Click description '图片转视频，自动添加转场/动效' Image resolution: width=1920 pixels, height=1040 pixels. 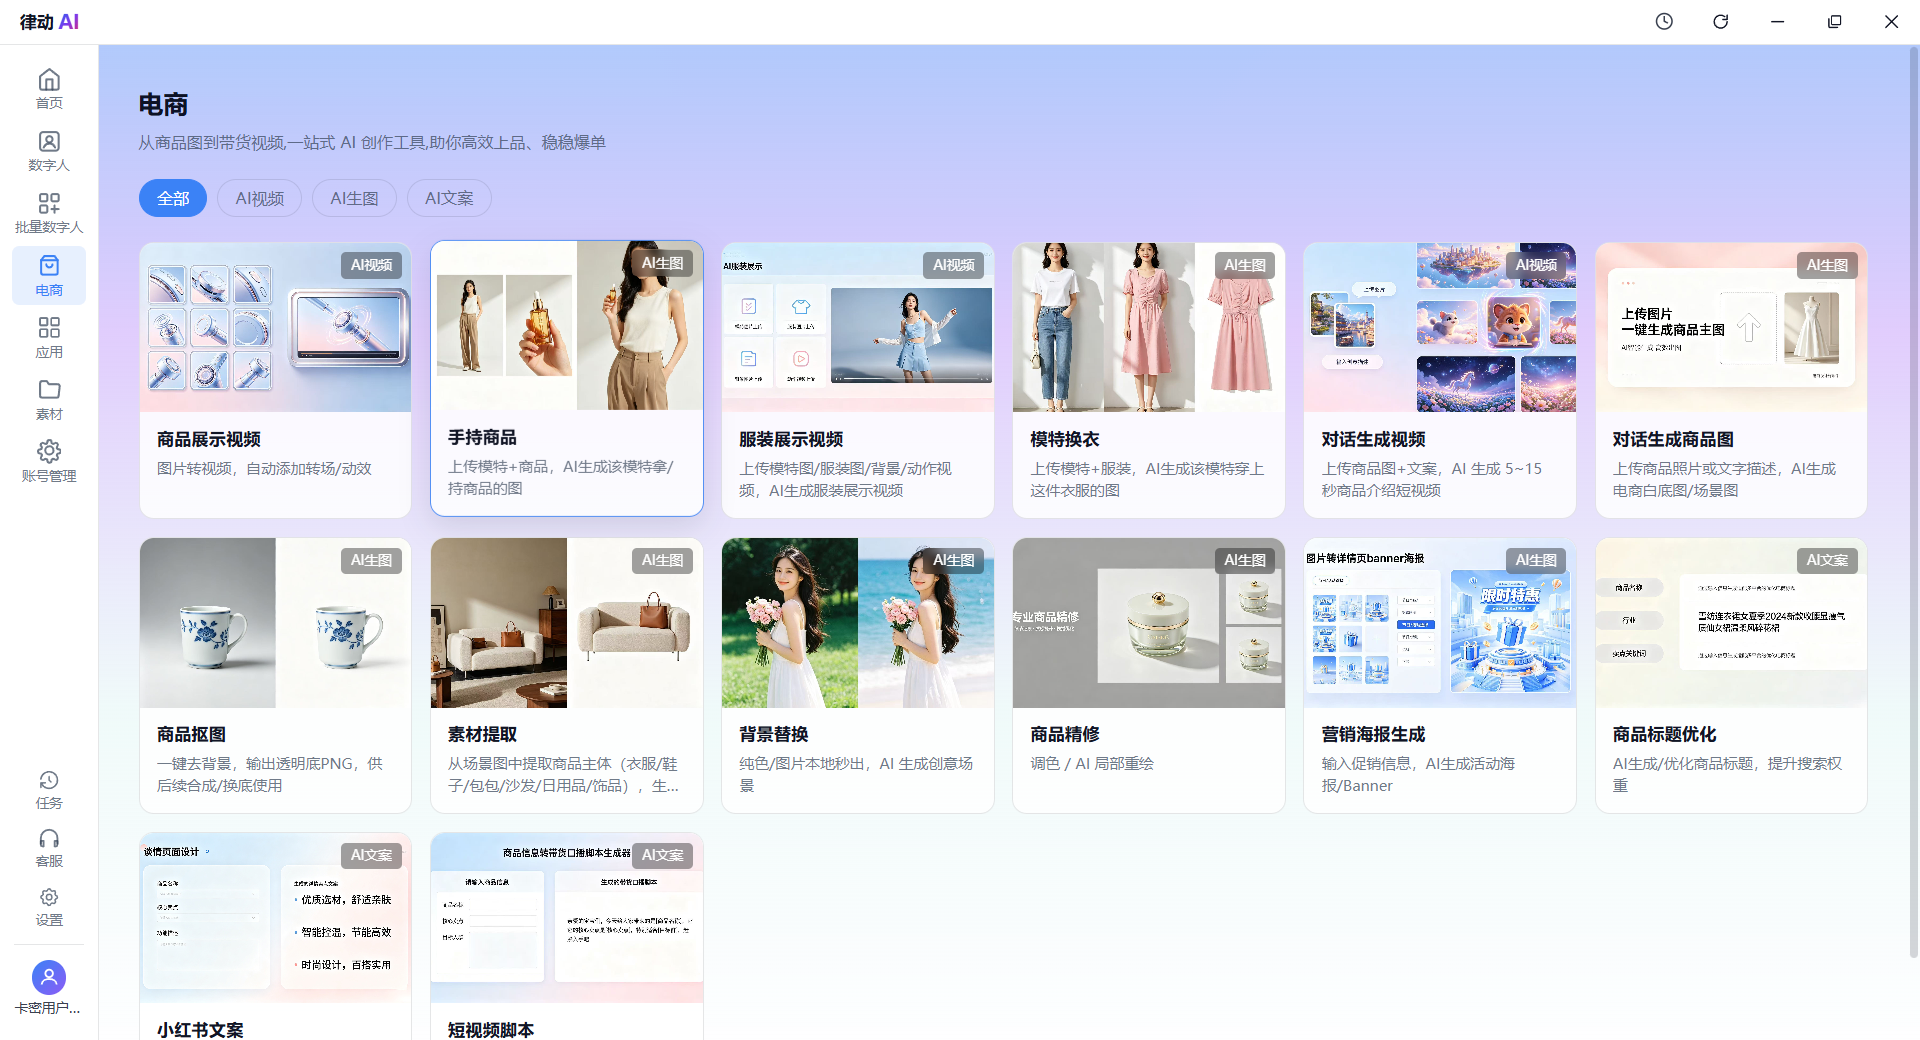(x=264, y=469)
